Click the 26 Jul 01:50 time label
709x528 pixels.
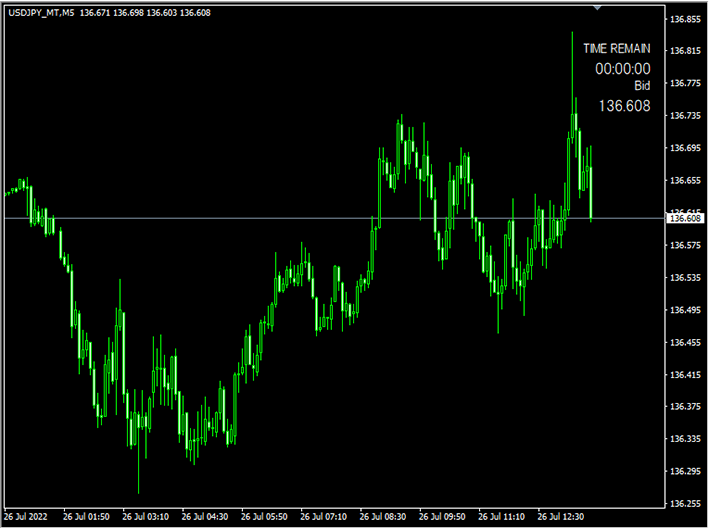pos(86,516)
